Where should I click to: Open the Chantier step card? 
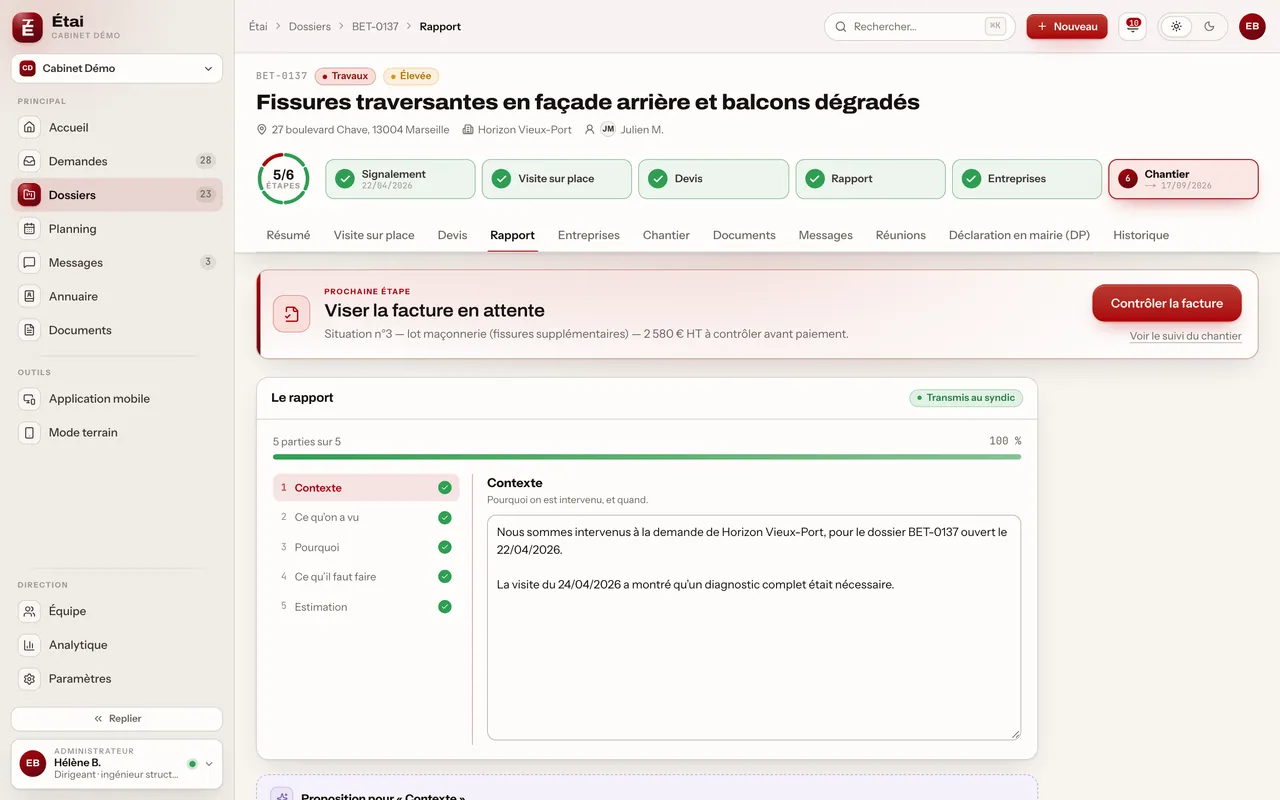1183,179
